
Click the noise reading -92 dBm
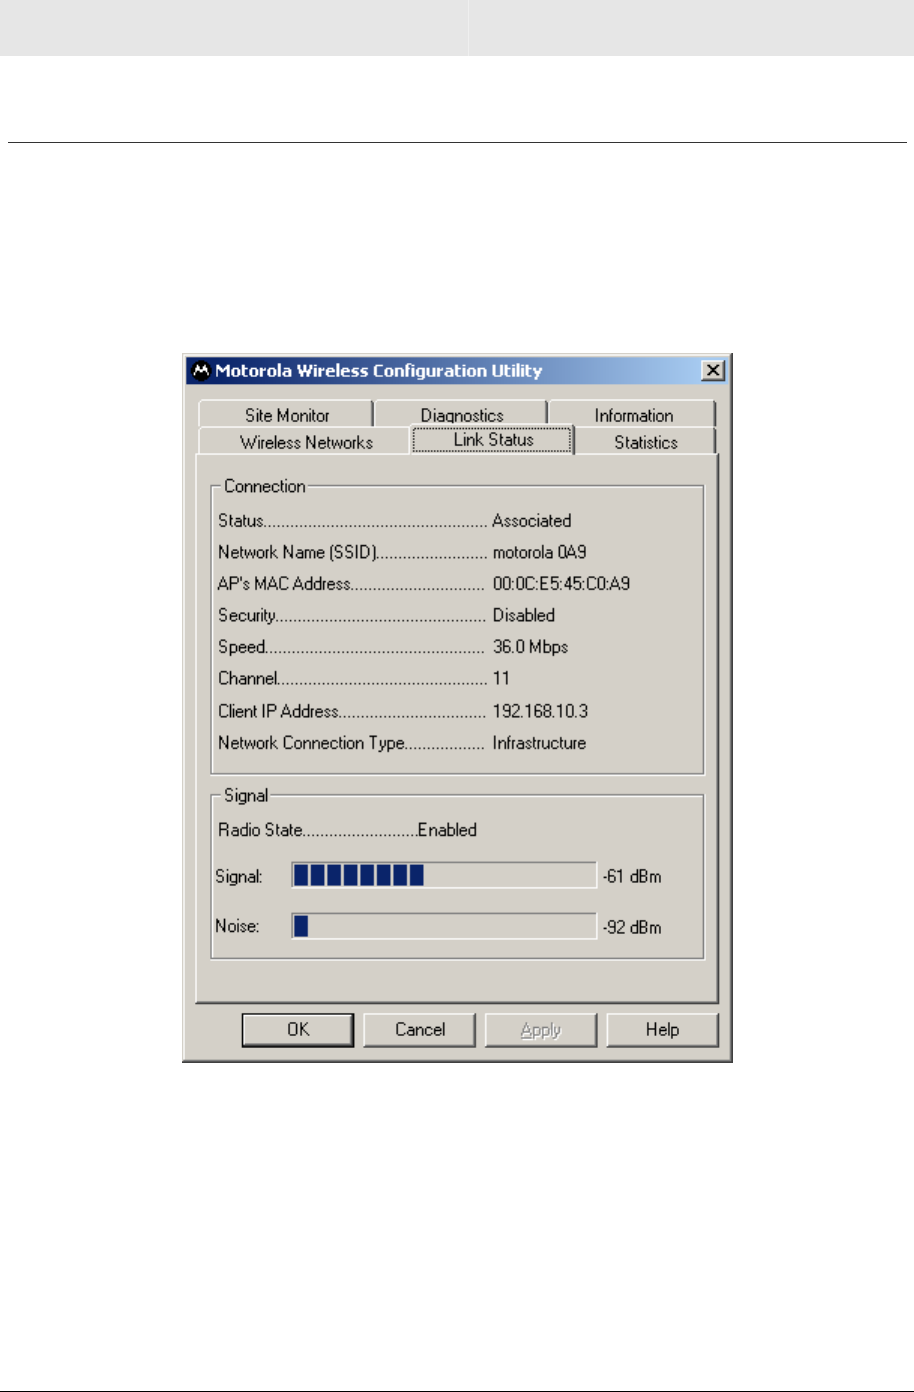(x=632, y=927)
